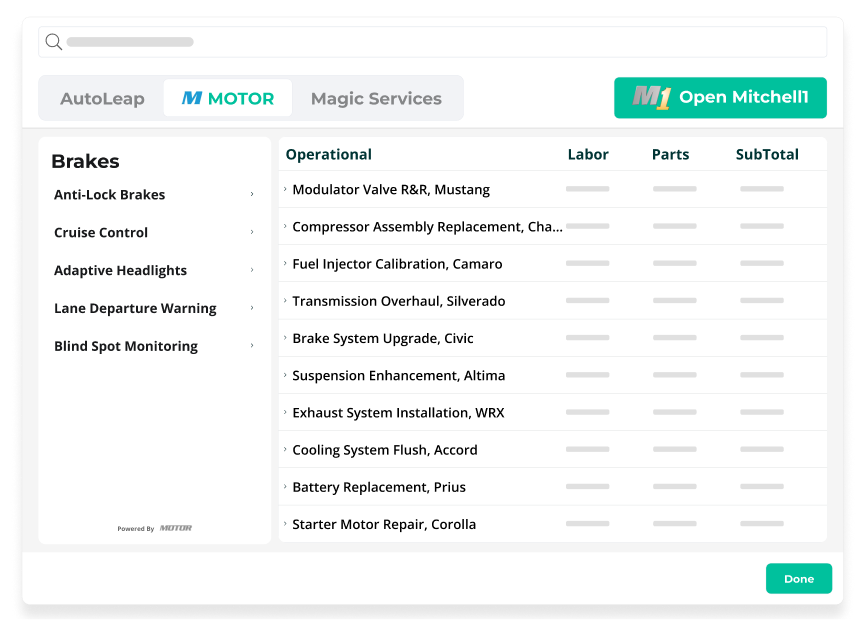Select Brake System Upgrade, Civic operation
The height and width of the screenshot is (620, 865).
[383, 338]
